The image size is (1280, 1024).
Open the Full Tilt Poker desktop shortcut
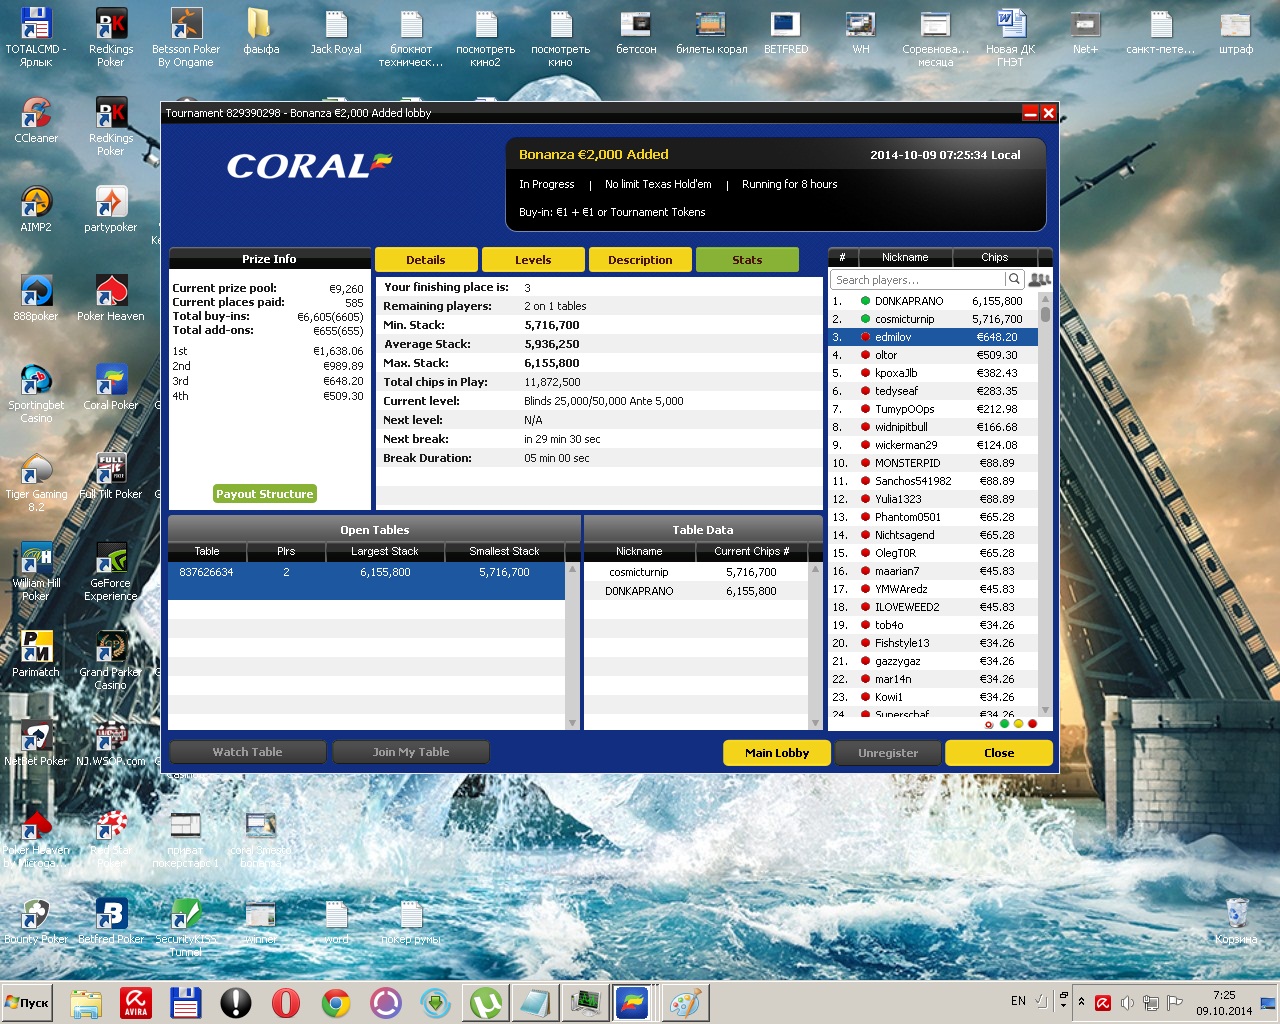pos(111,476)
